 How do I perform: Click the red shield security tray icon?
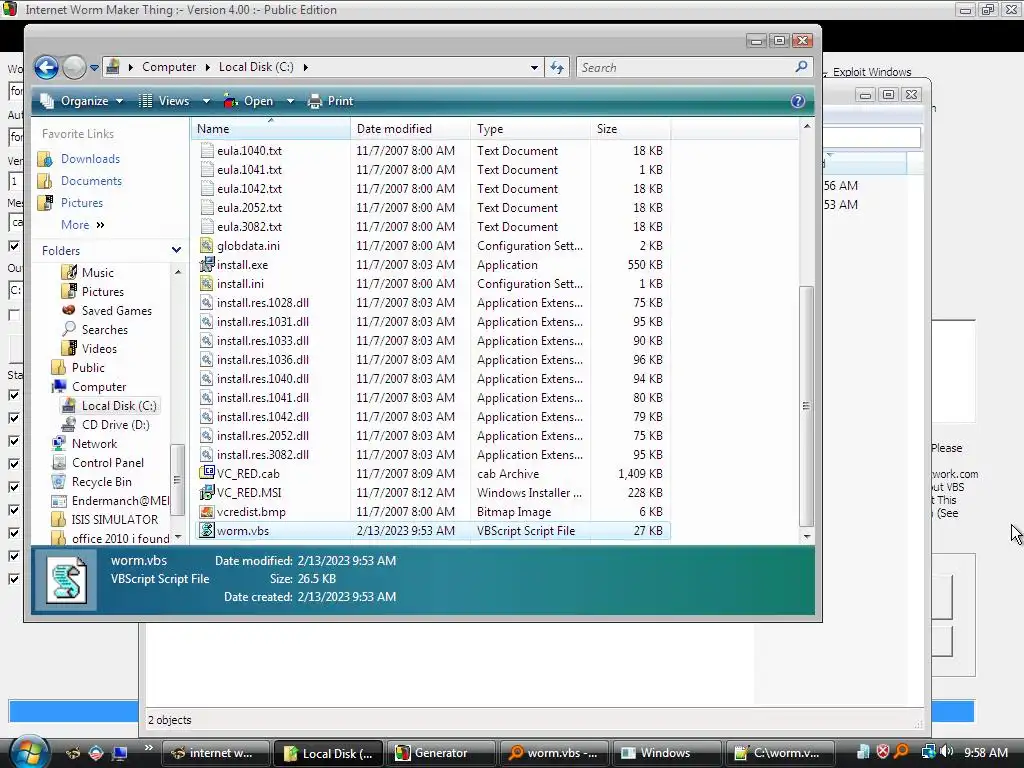(883, 752)
